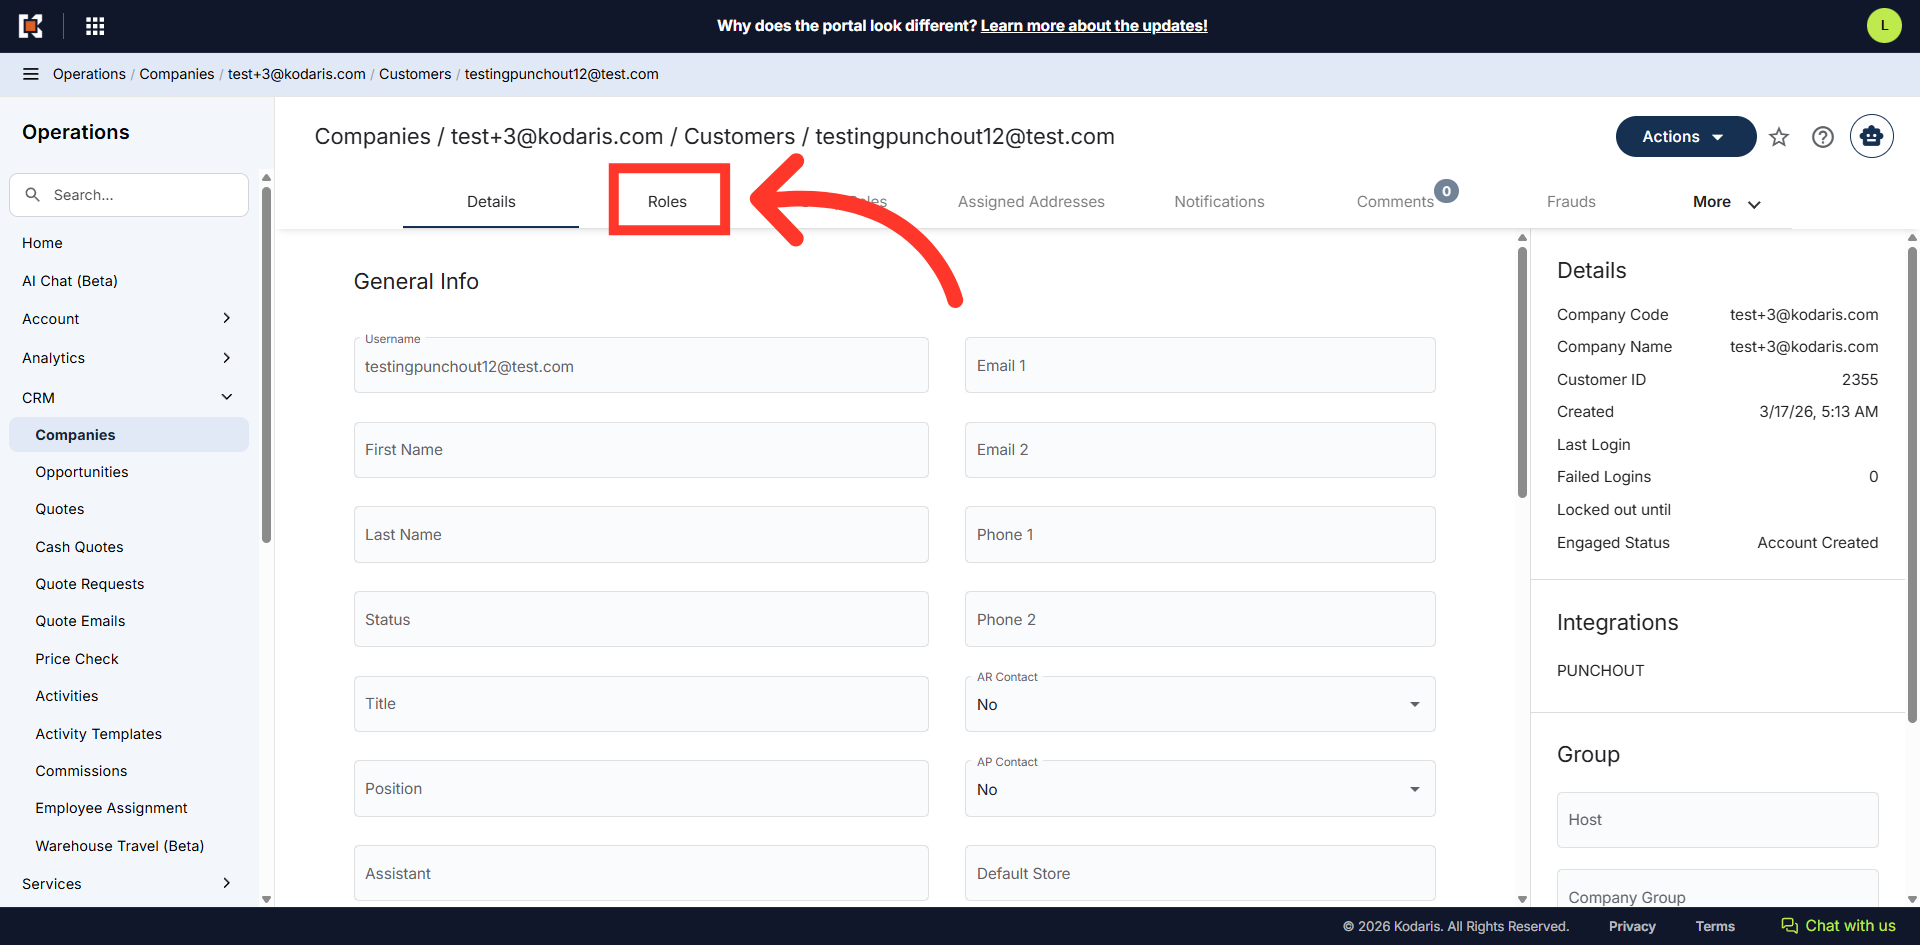Focus the sidebar Search field
1920x945 pixels.
[129, 195]
